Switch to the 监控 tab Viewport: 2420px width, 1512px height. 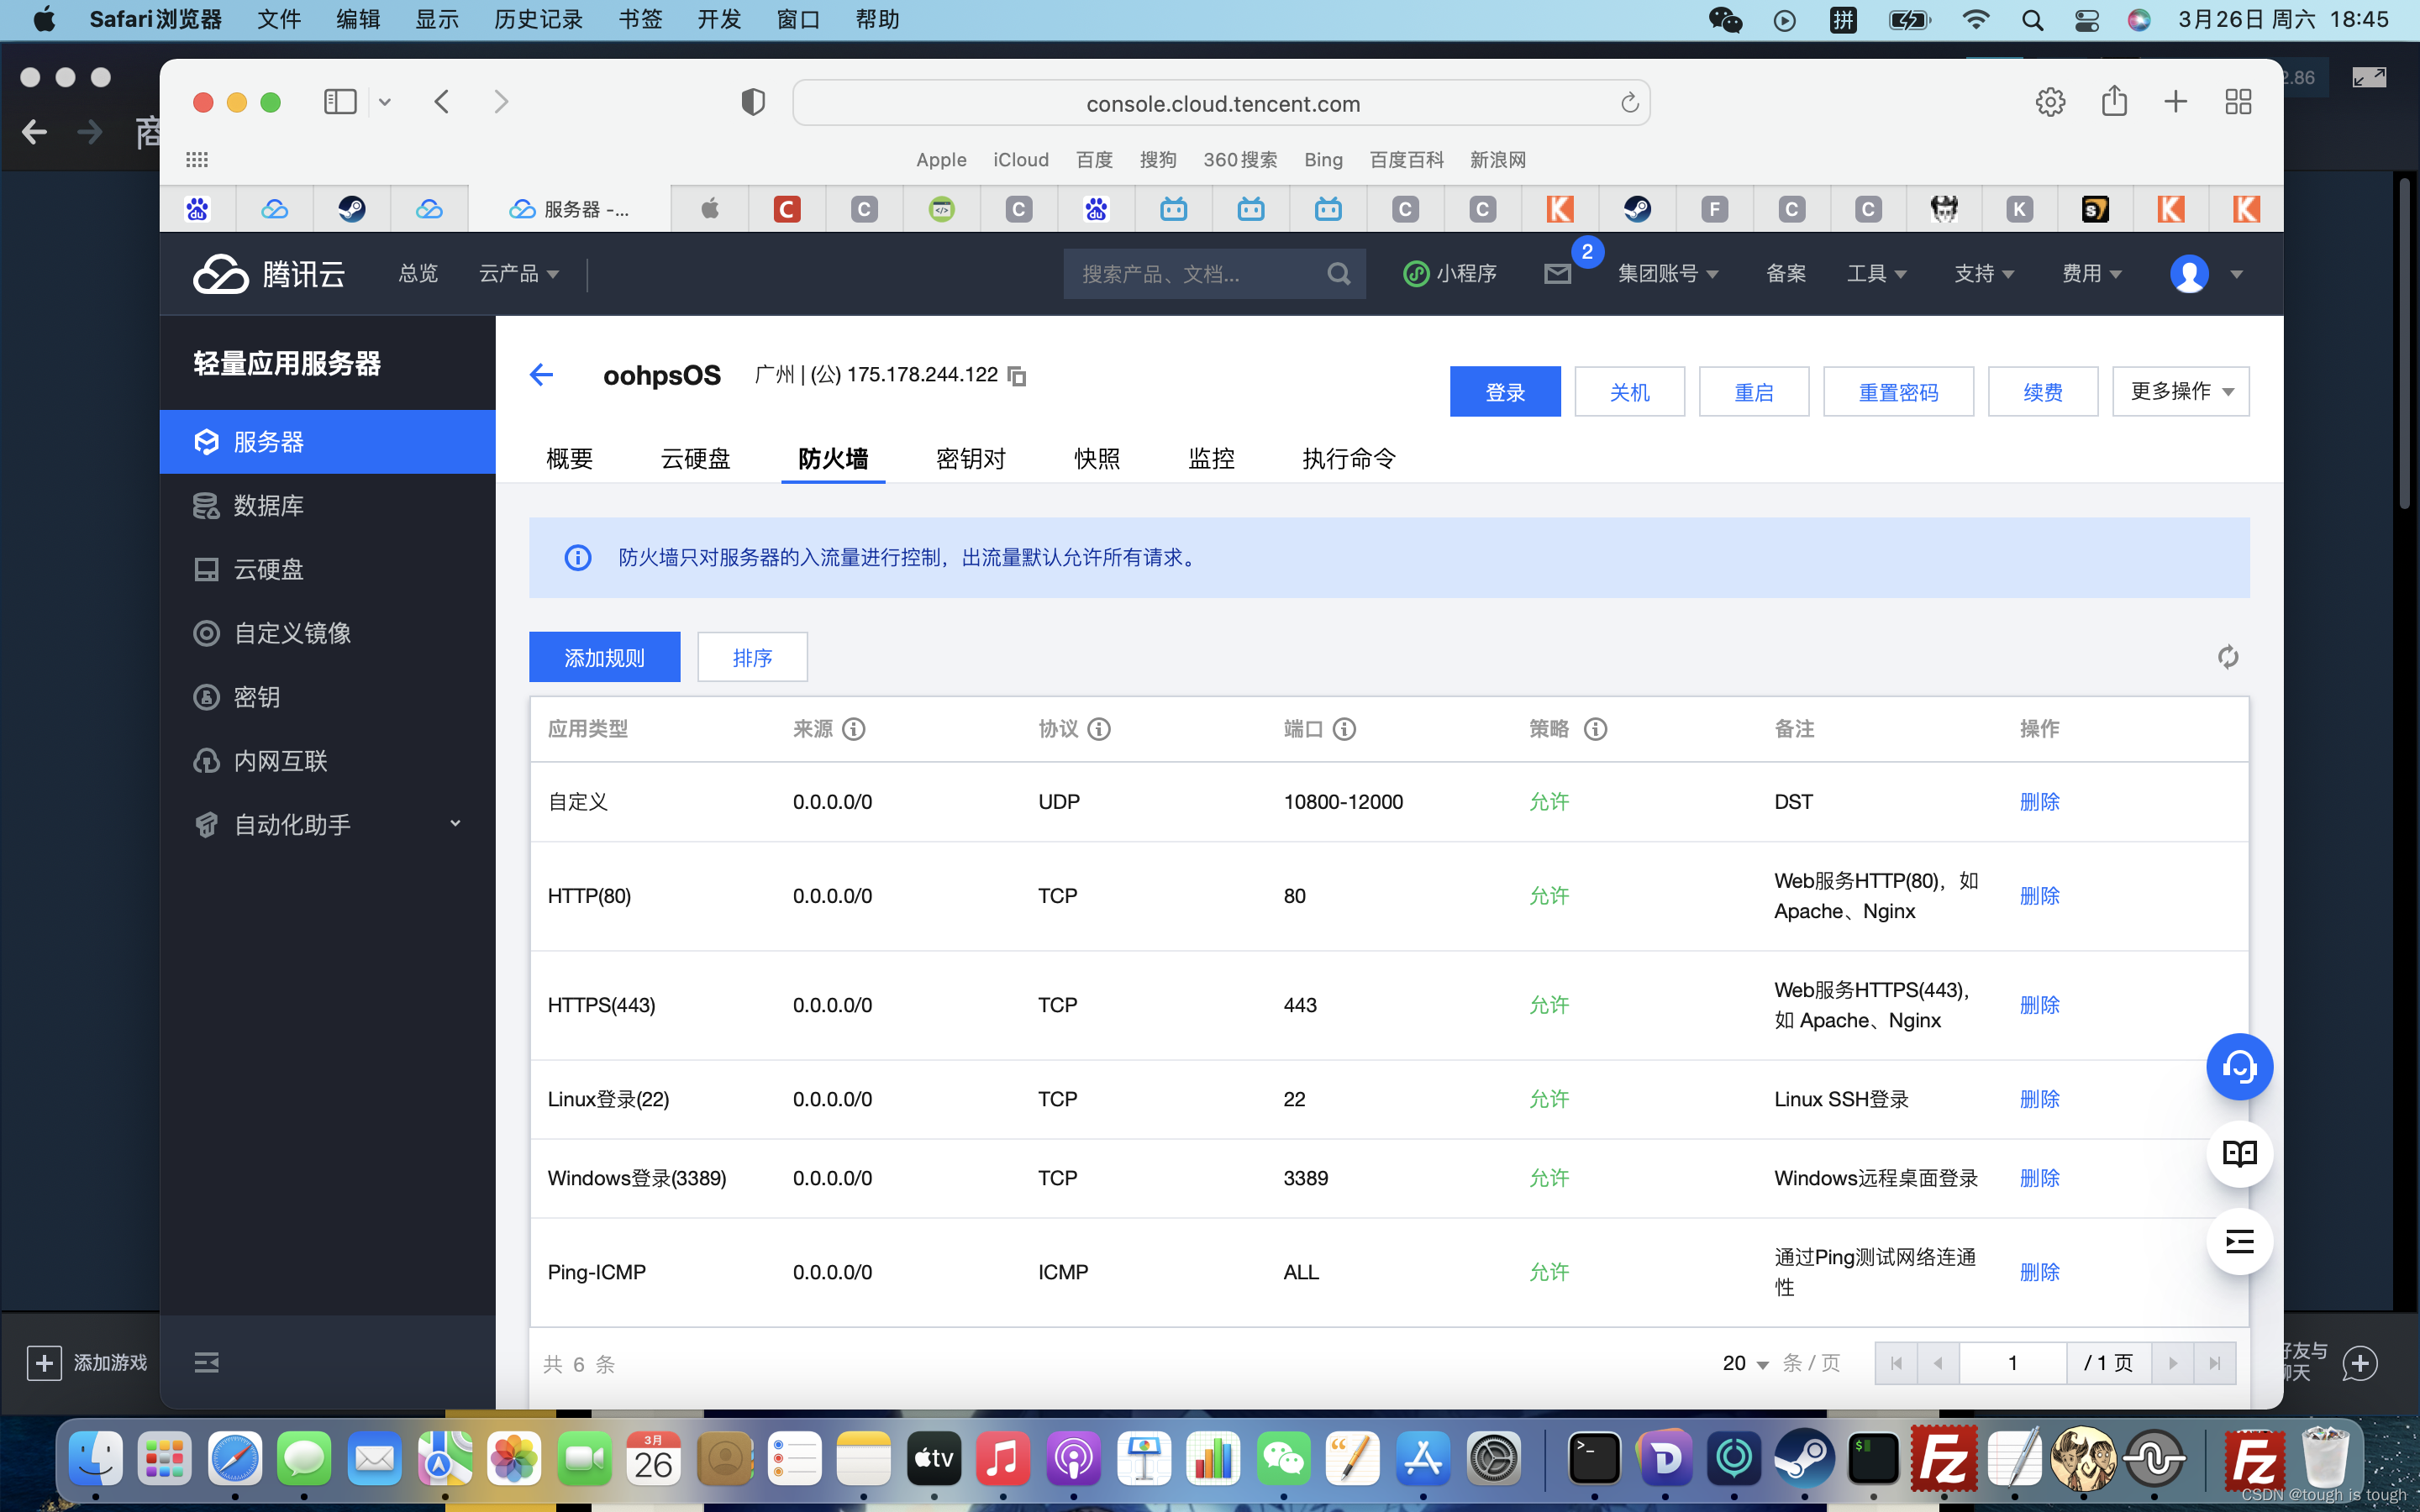tap(1211, 459)
